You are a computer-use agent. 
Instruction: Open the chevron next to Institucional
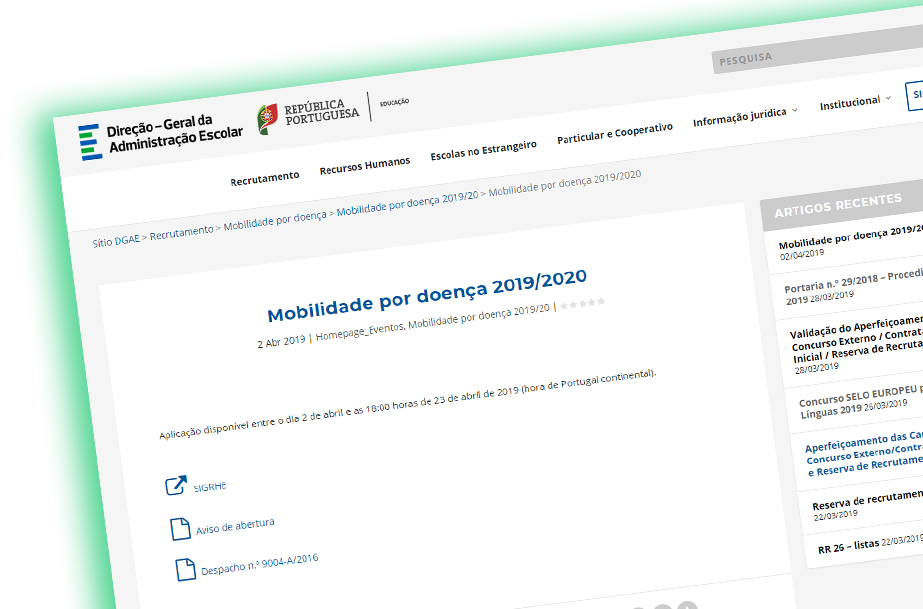pos(886,97)
